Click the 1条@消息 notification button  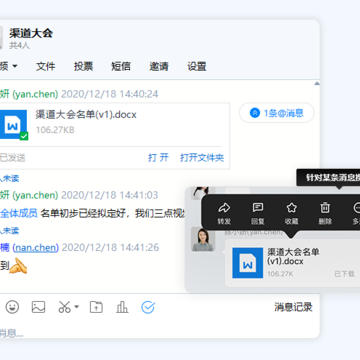[277, 113]
